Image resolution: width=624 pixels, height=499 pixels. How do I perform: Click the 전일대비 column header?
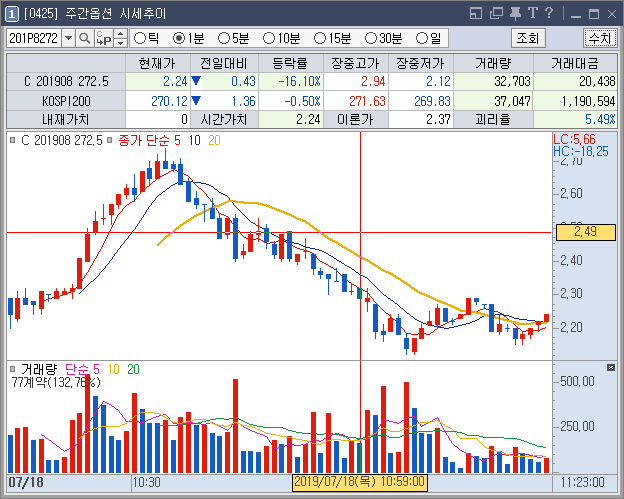[x=224, y=63]
